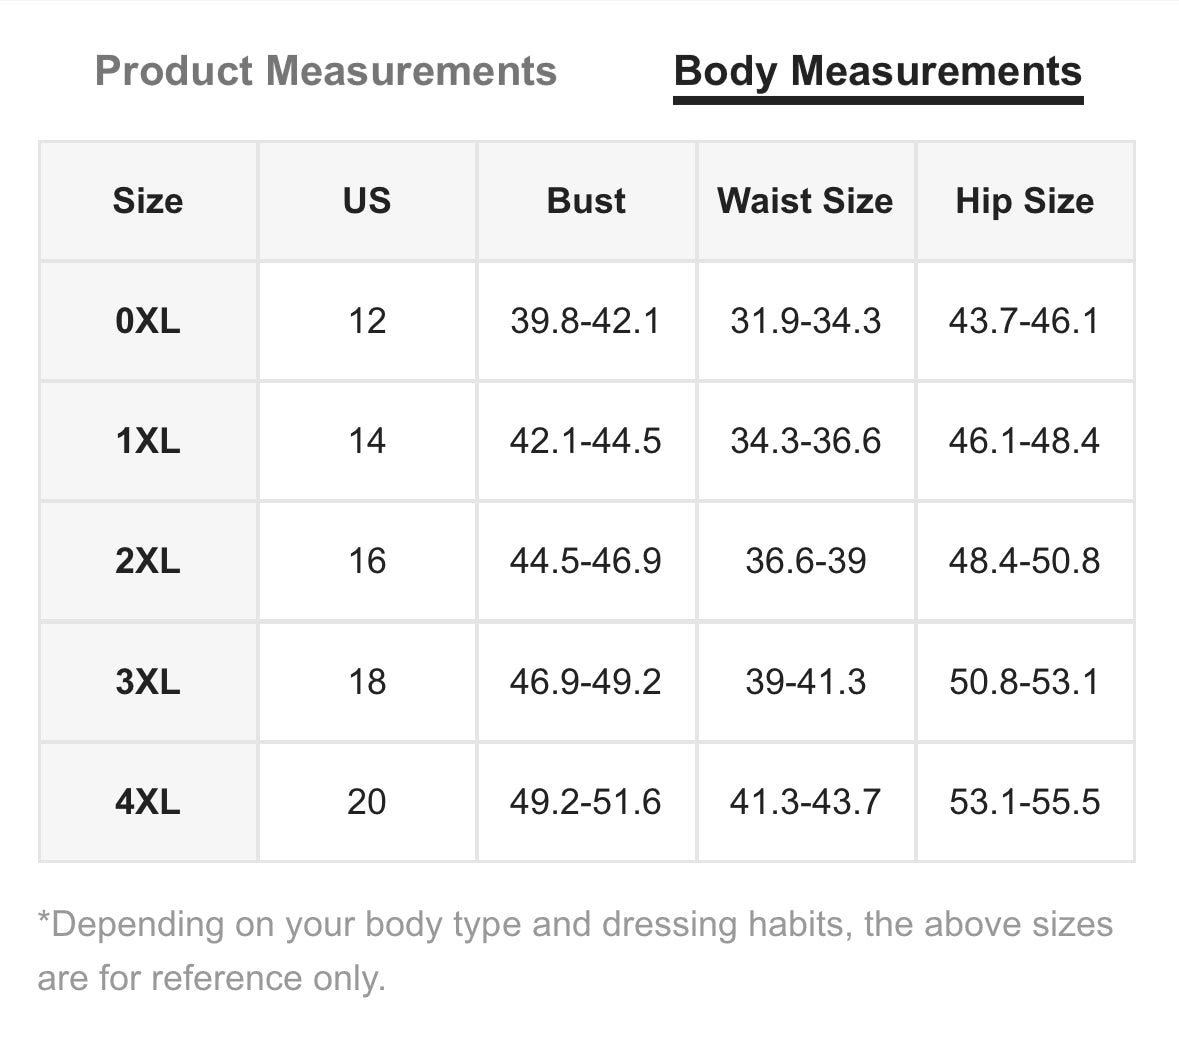Click the US column header

pos(367,201)
